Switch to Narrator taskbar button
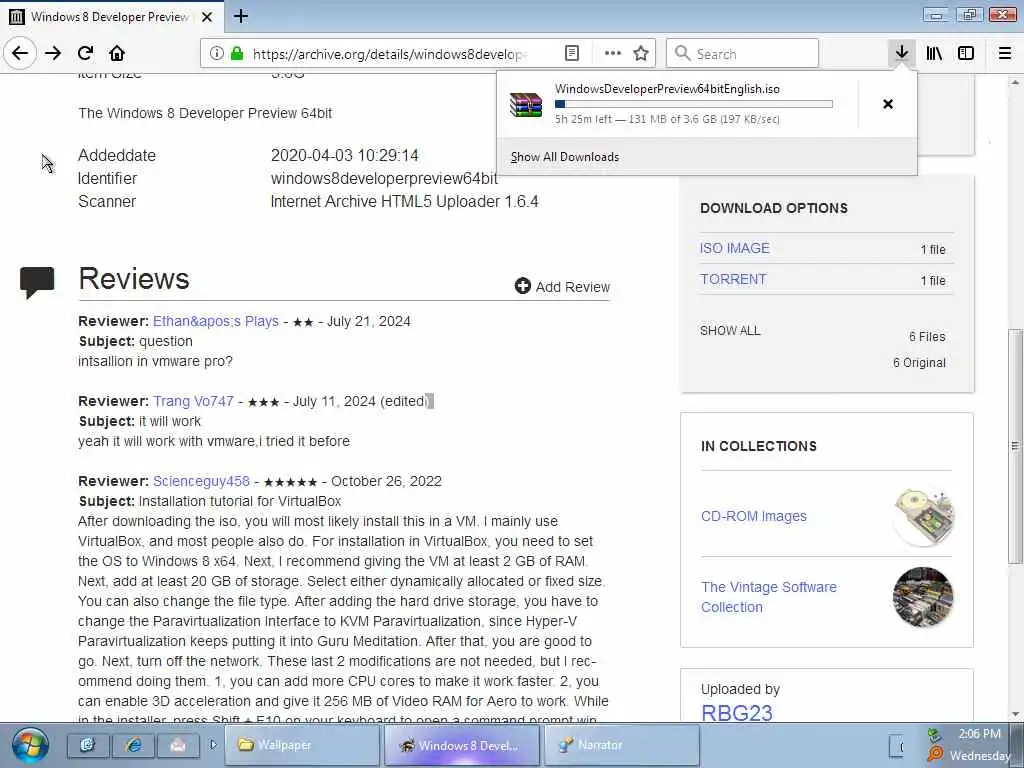The width and height of the screenshot is (1024, 768). pos(620,745)
